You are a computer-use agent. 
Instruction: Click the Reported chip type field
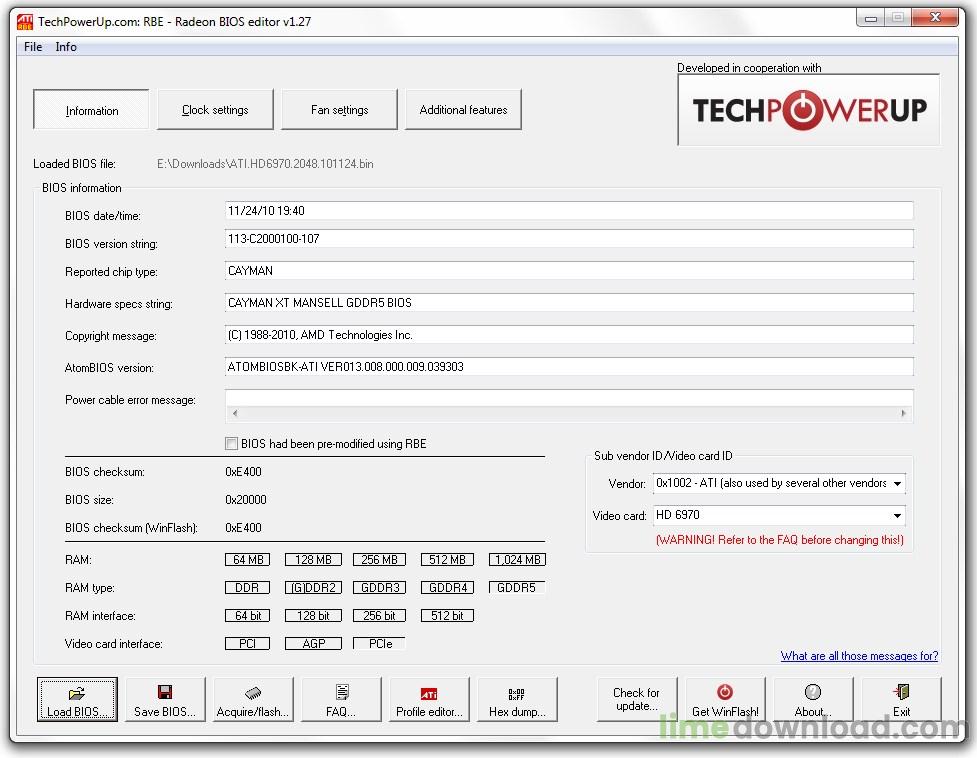(569, 271)
